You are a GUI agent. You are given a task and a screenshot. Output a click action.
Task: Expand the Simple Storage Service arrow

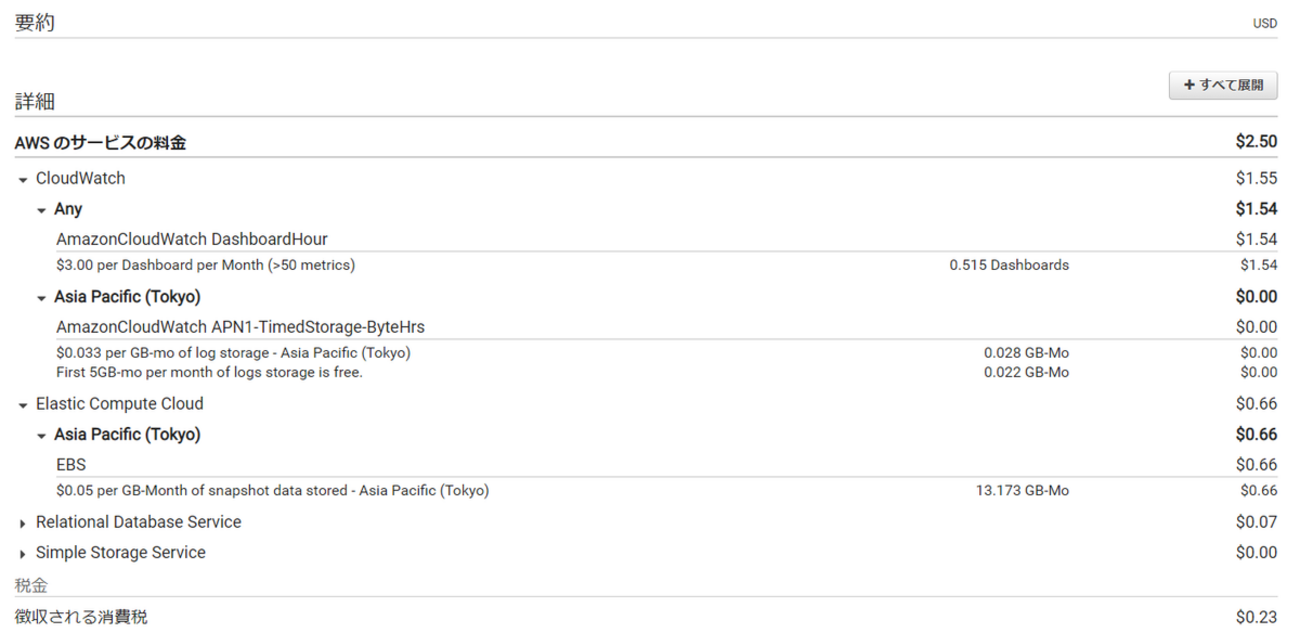pyautogui.click(x=23, y=554)
